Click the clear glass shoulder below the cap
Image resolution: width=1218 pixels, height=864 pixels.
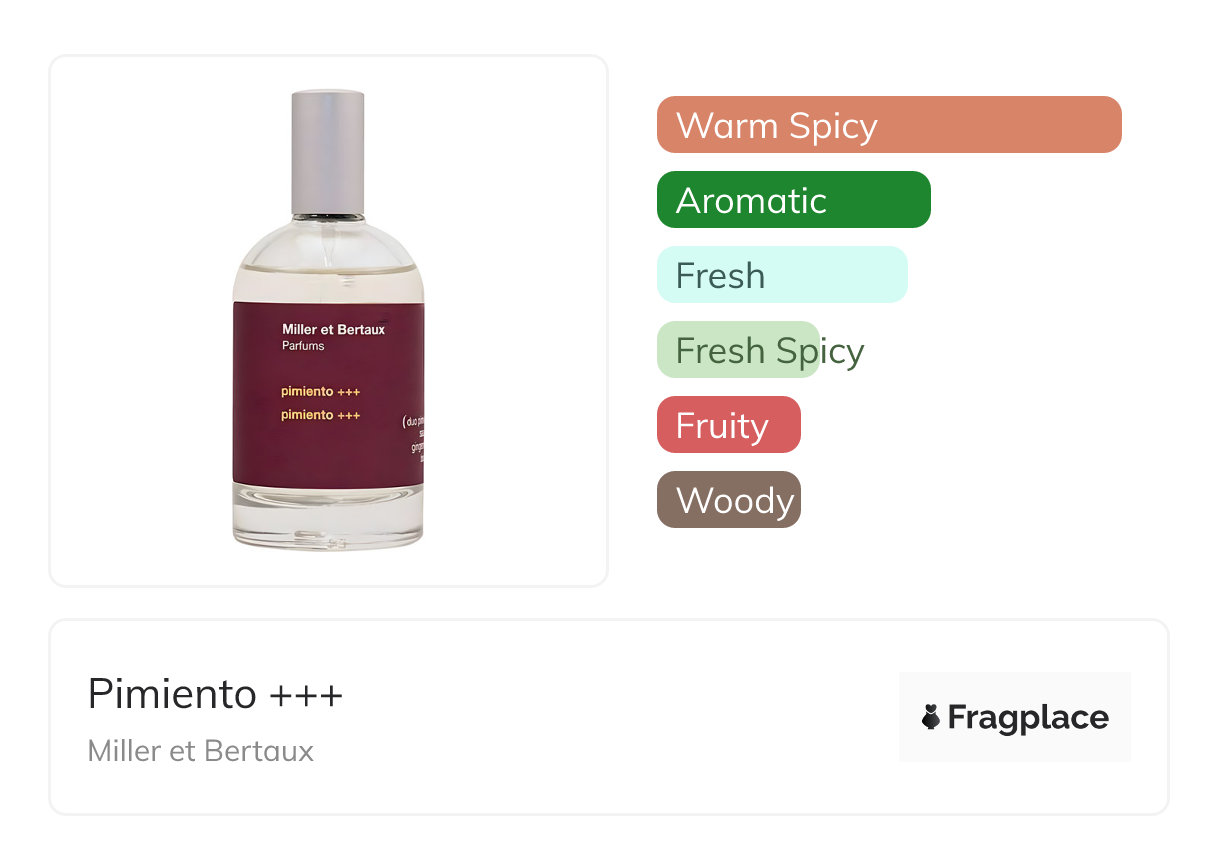click(x=328, y=260)
